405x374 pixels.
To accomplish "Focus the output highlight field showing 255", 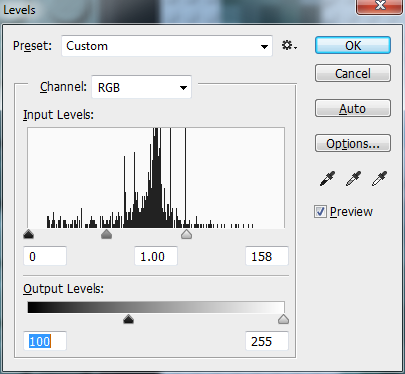I will 267,341.
